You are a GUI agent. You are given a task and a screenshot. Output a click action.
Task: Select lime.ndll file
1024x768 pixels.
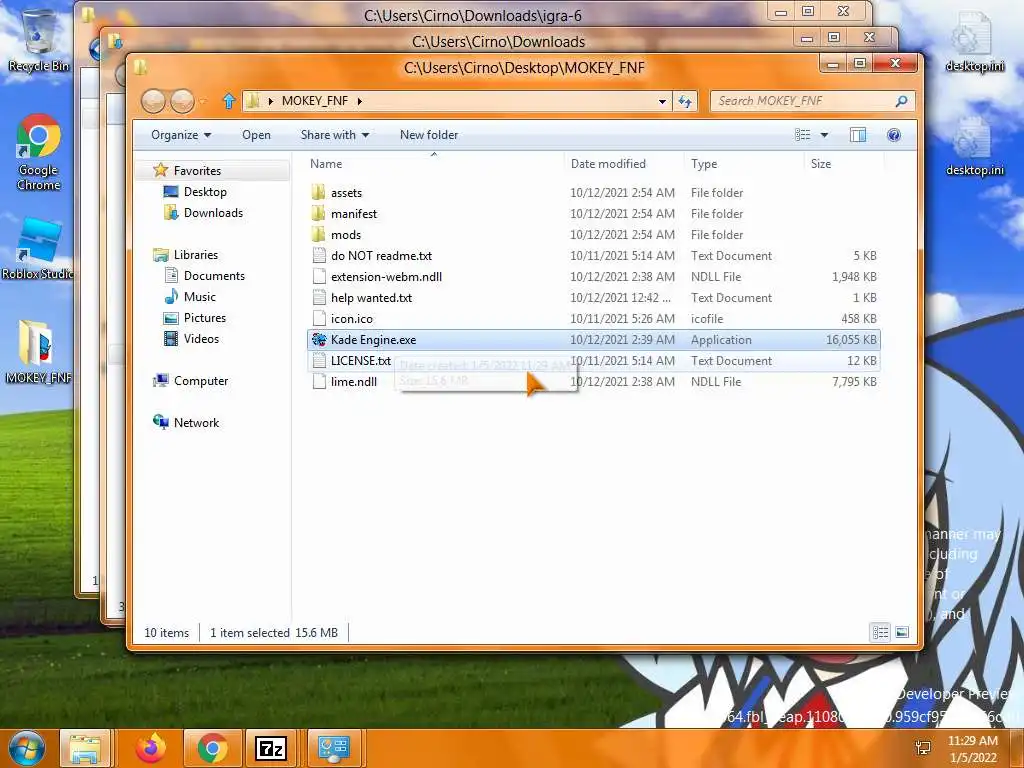click(x=353, y=381)
